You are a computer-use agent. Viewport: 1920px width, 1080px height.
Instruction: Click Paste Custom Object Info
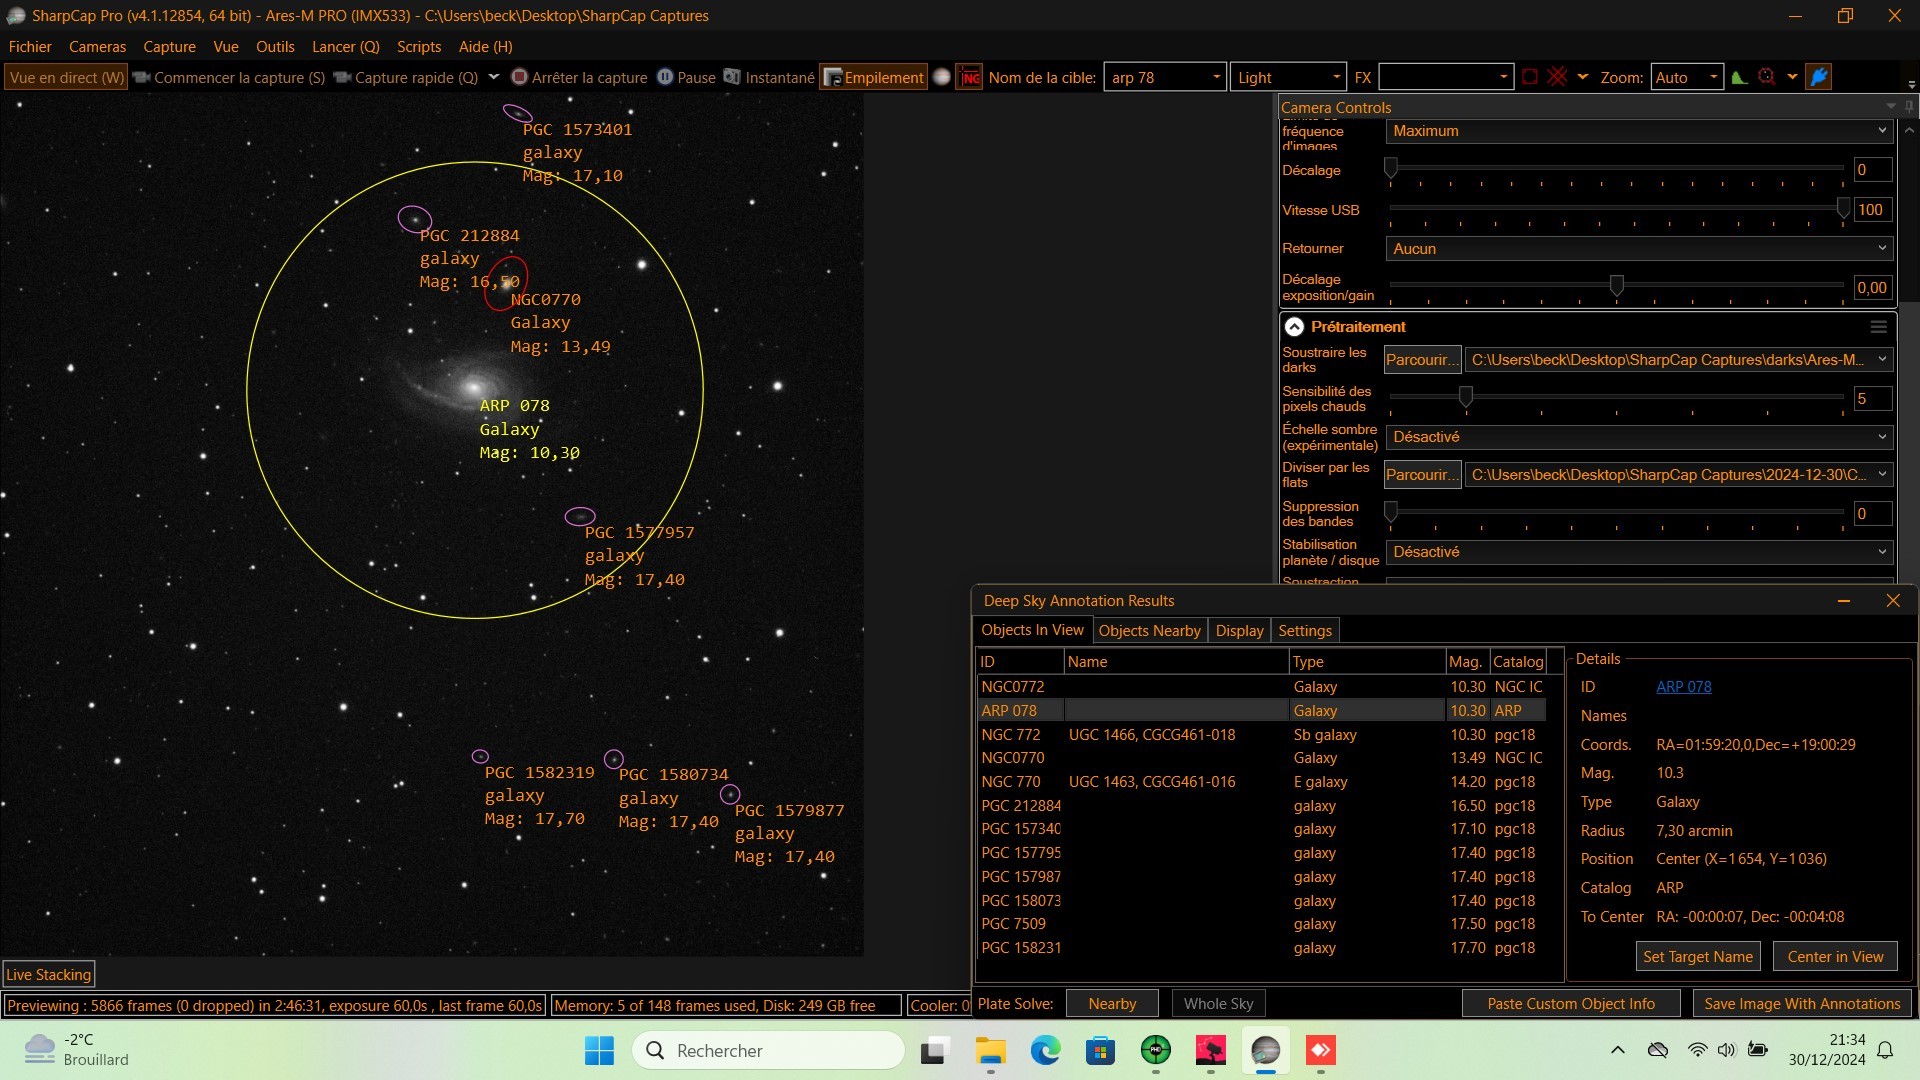[x=1570, y=1004]
